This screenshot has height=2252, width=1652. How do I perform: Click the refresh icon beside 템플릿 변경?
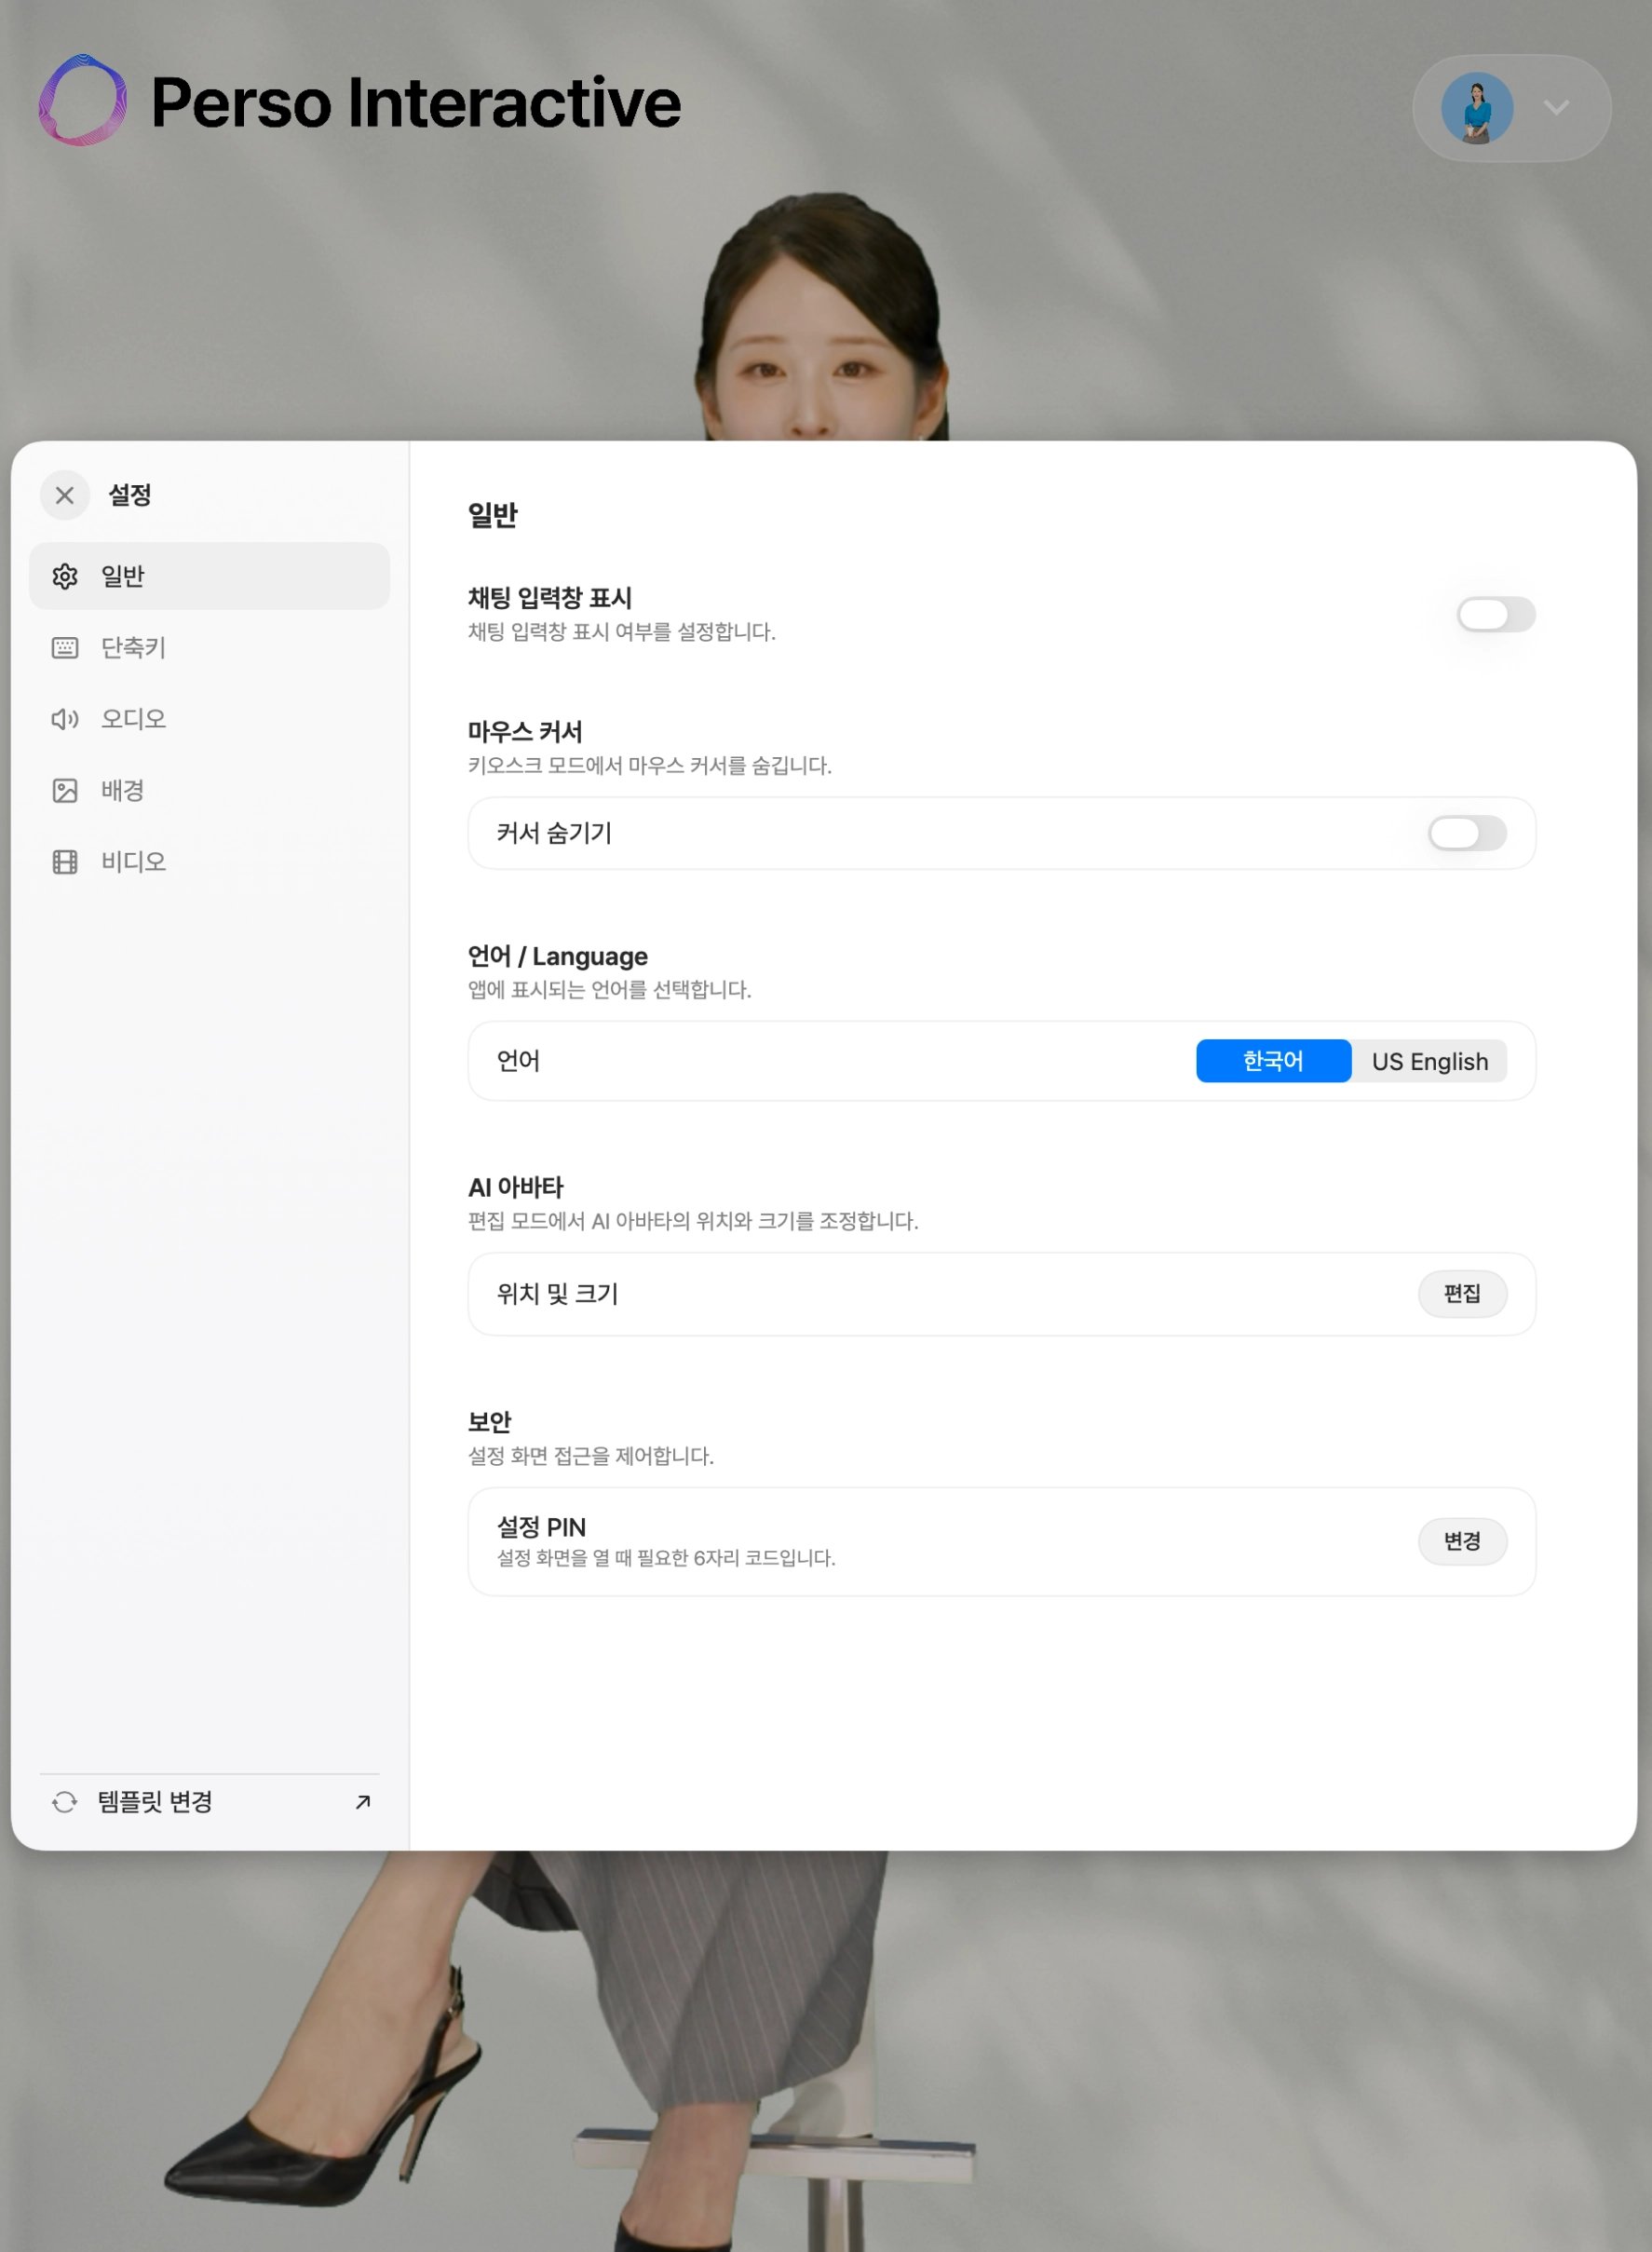pyautogui.click(x=65, y=1802)
